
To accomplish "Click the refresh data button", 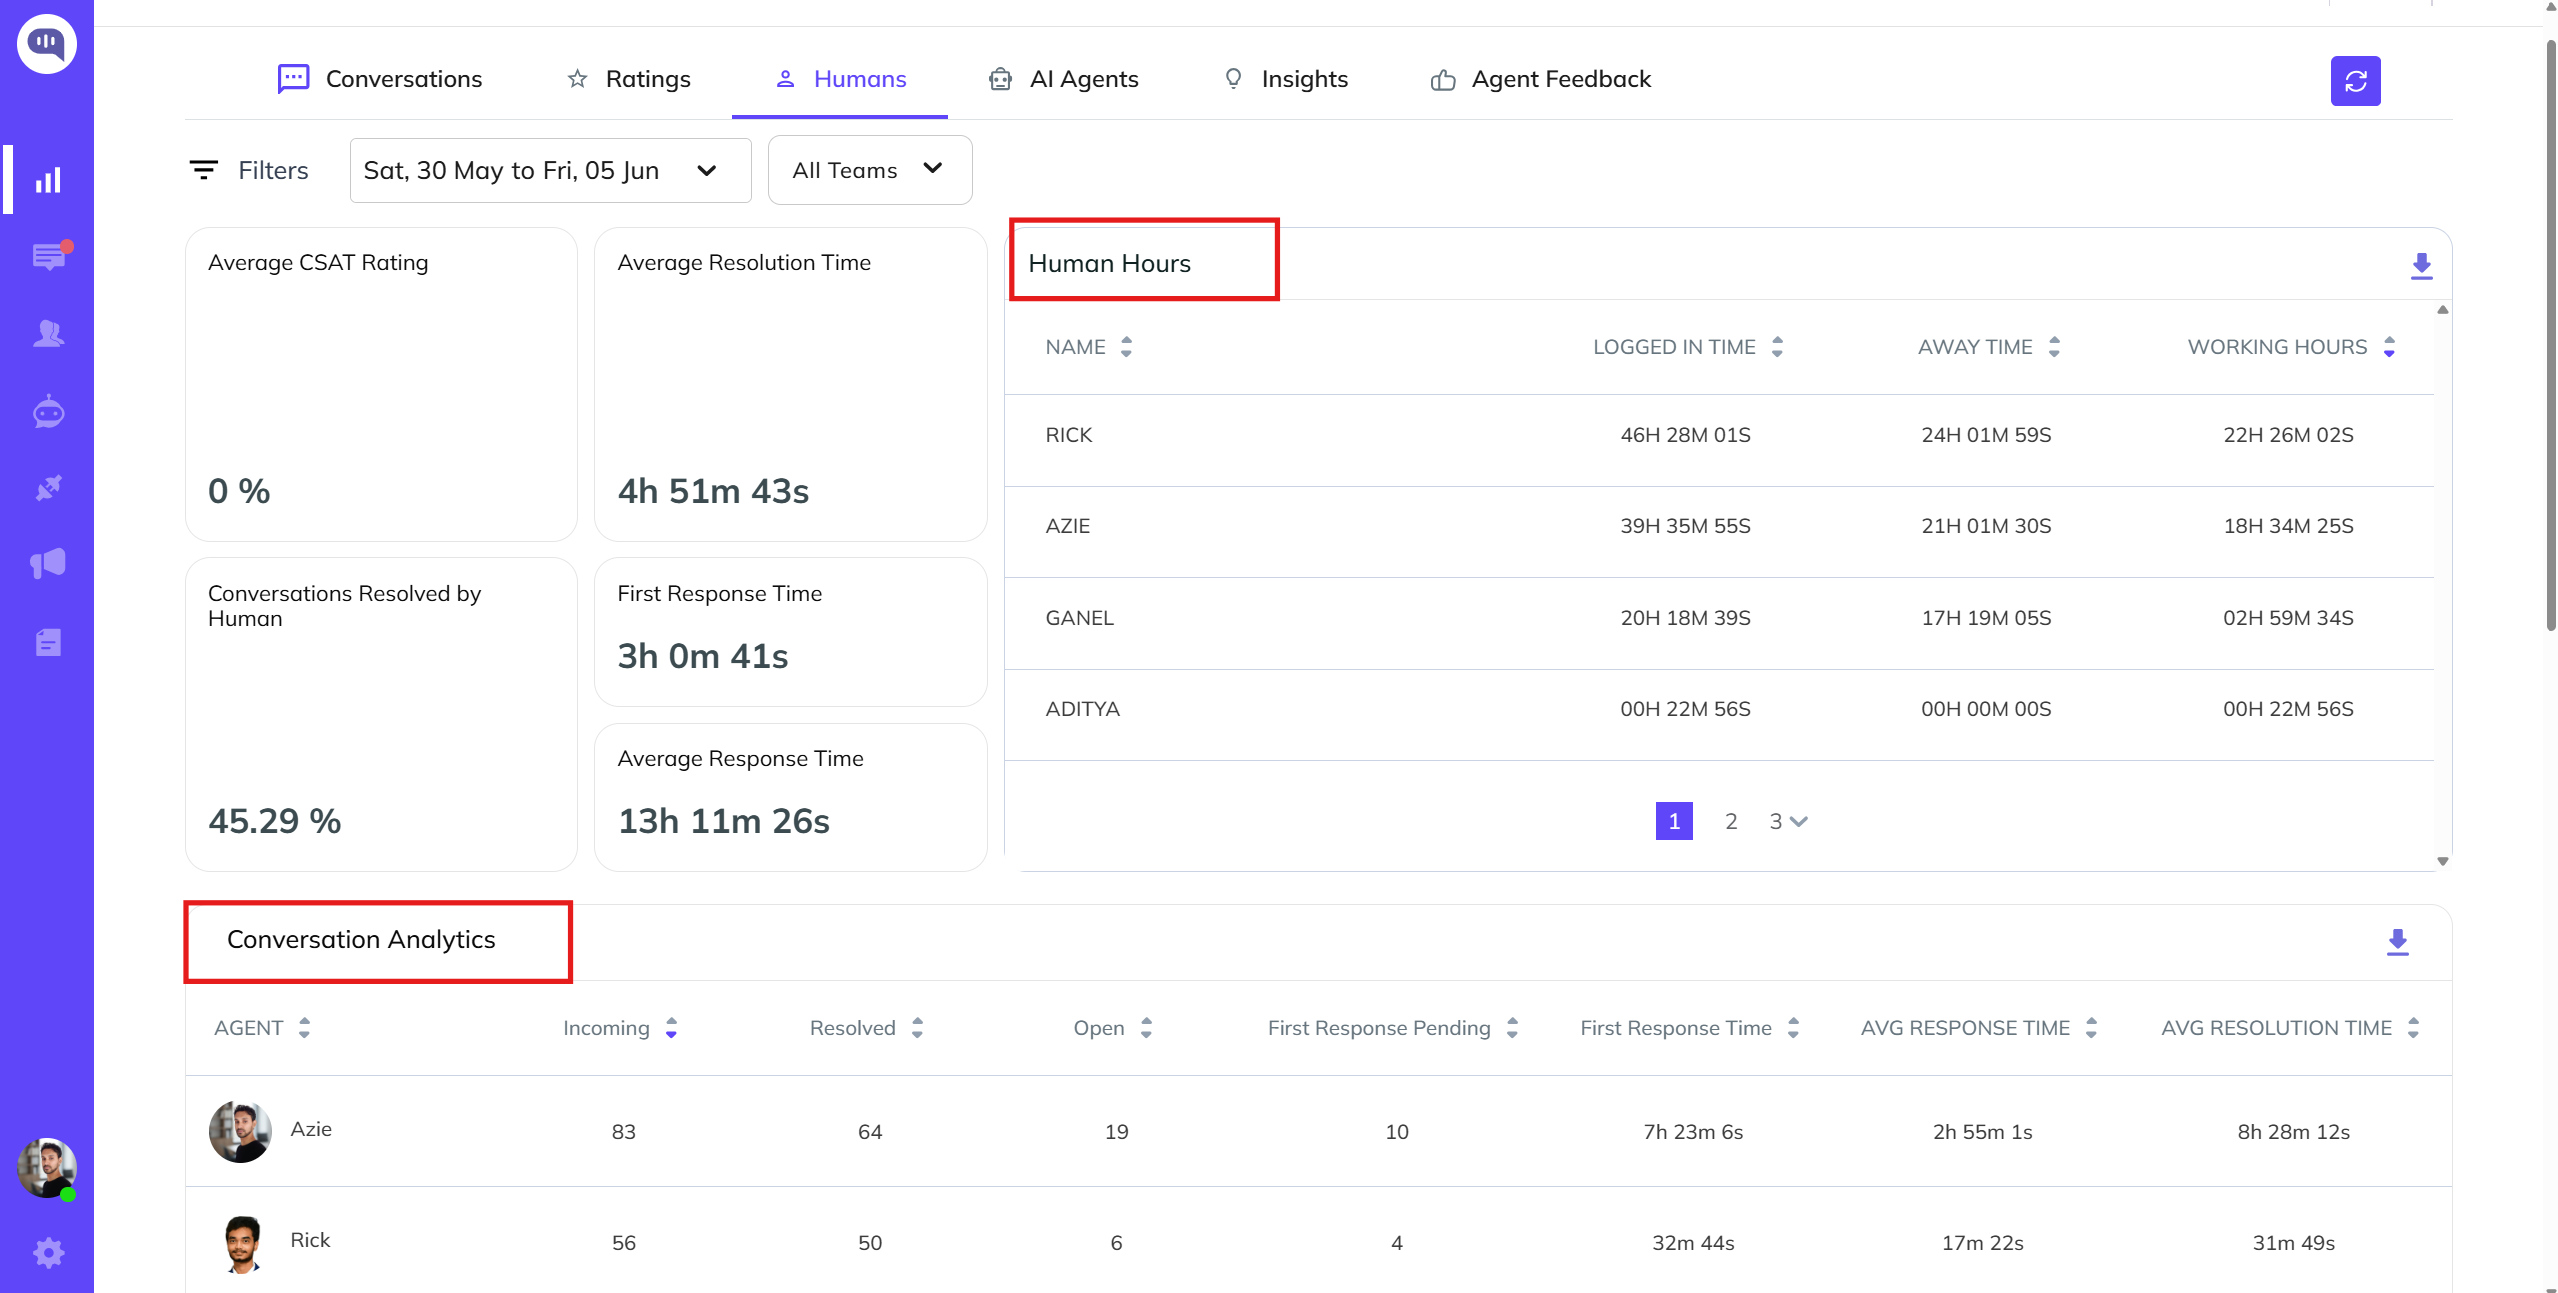I will click(2355, 81).
